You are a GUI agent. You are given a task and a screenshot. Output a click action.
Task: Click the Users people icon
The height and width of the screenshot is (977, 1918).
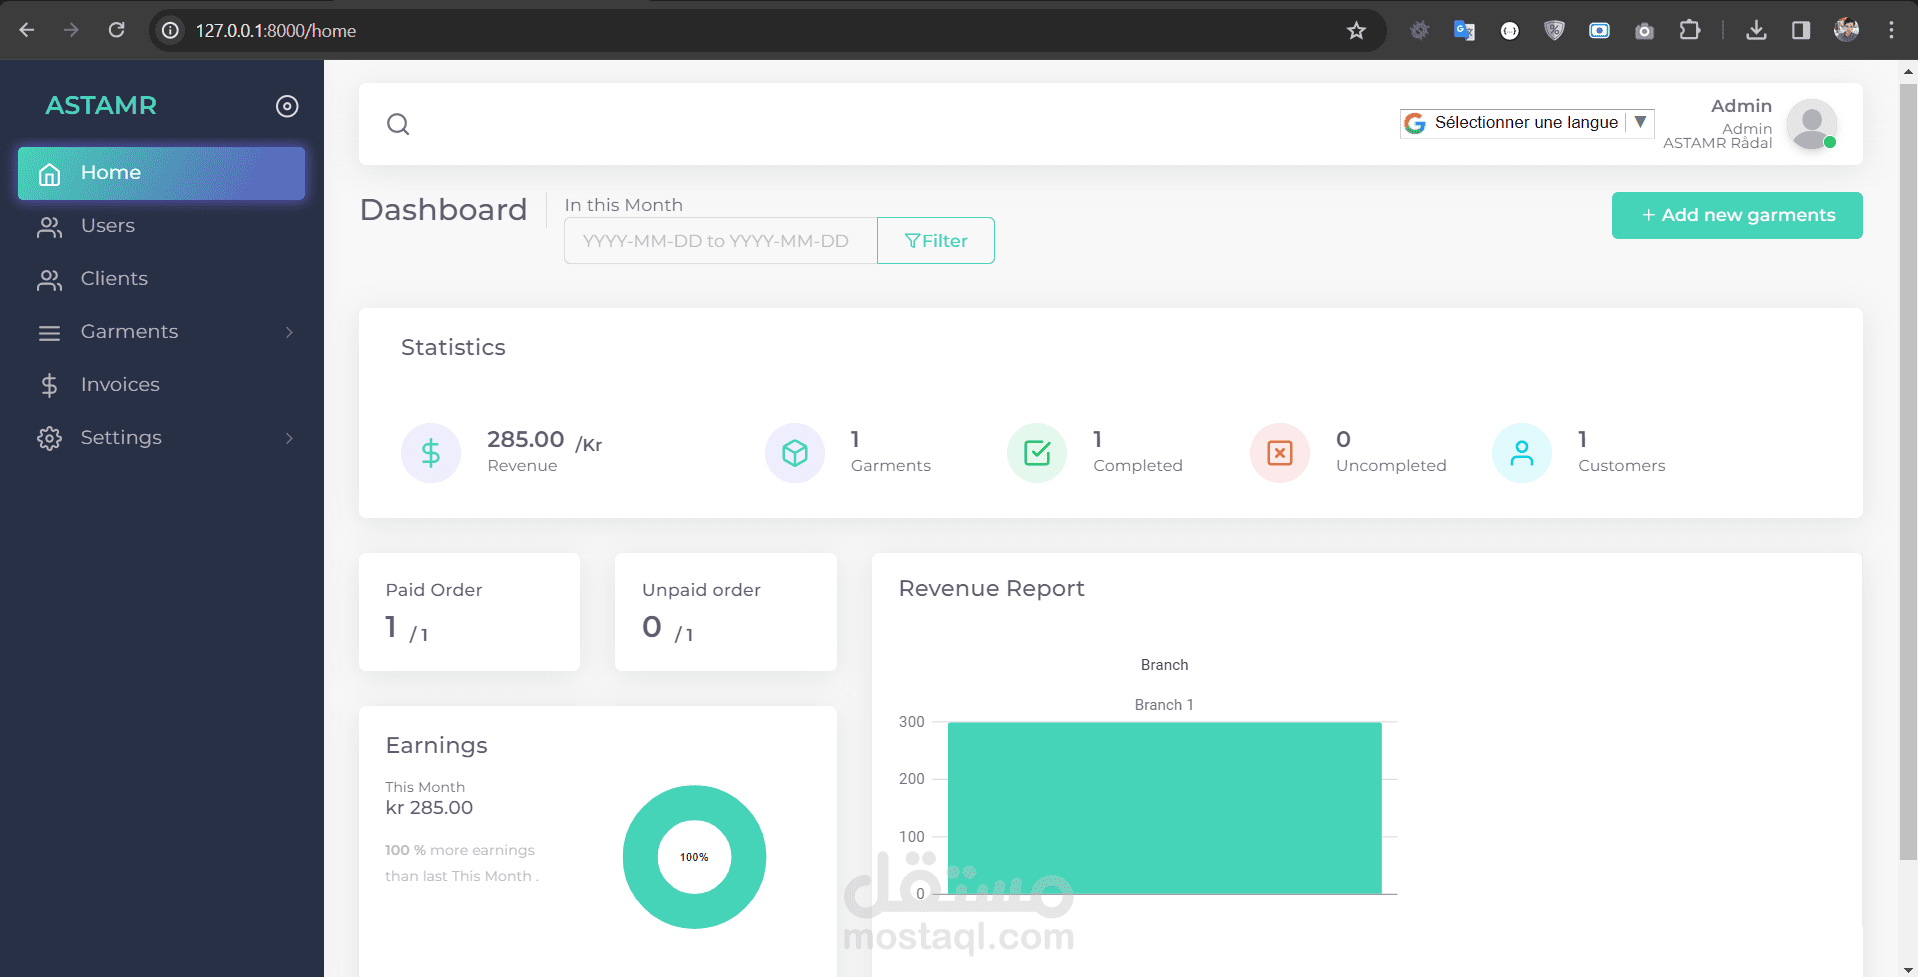tap(50, 227)
